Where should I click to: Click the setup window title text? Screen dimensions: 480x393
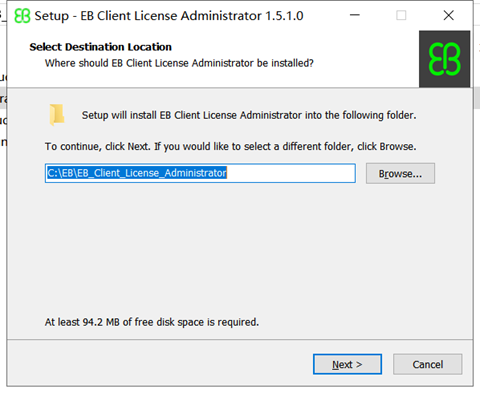click(x=169, y=16)
